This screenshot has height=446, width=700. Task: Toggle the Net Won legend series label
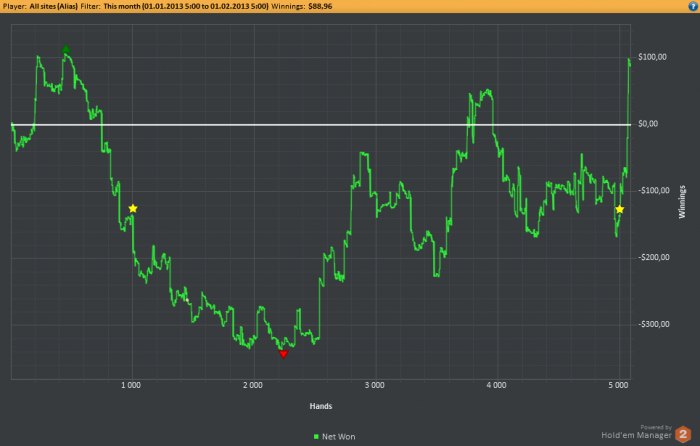(338, 437)
